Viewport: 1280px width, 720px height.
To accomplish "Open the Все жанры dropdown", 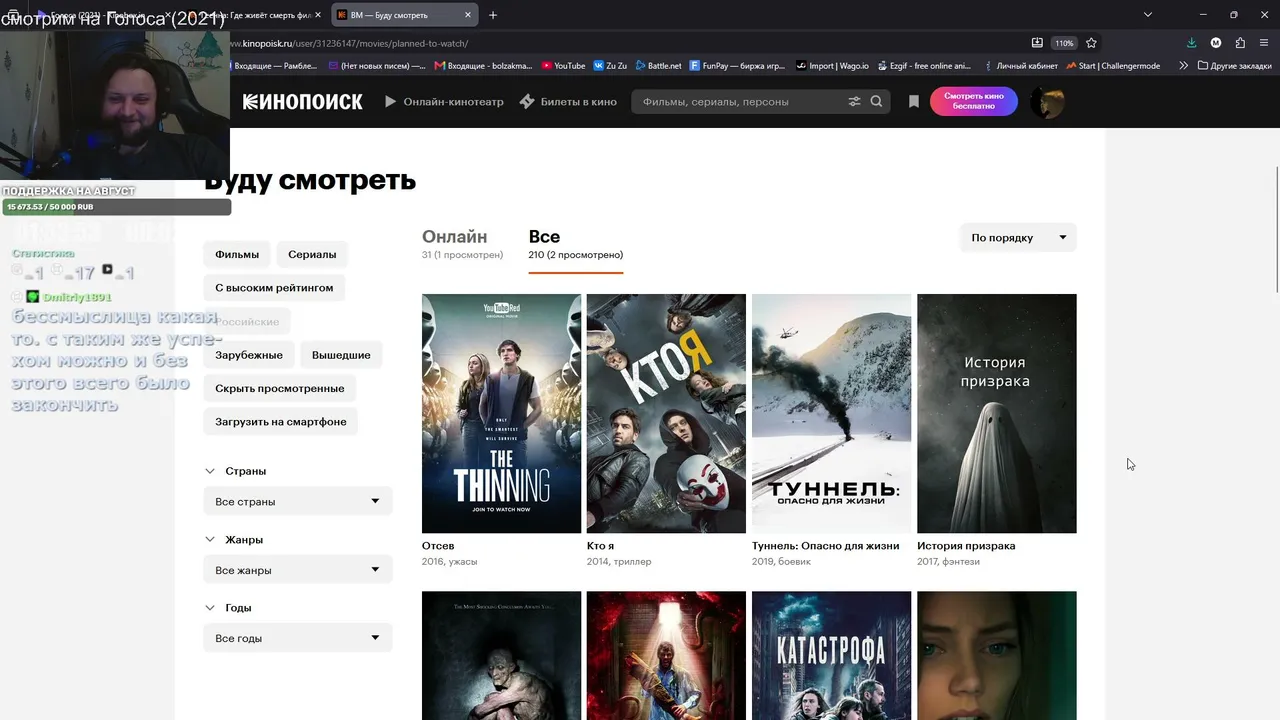I will pyautogui.click(x=298, y=570).
